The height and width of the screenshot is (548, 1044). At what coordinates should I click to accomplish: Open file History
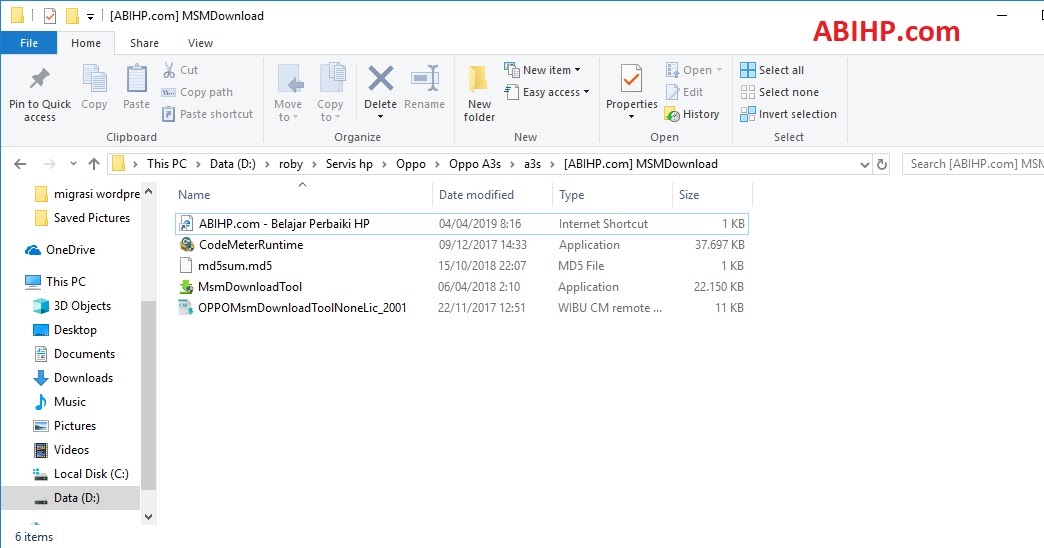pyautogui.click(x=692, y=114)
